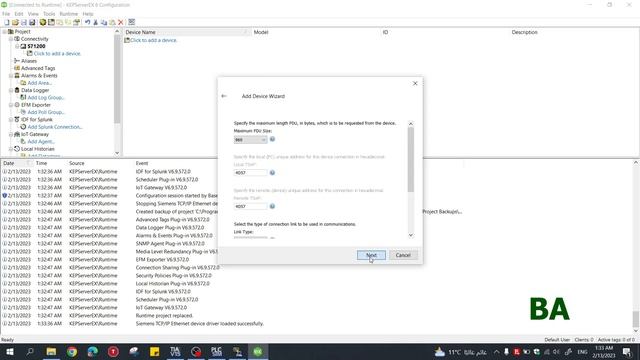
Task: Collapse the S71200 channel node
Action: (x=18, y=46)
